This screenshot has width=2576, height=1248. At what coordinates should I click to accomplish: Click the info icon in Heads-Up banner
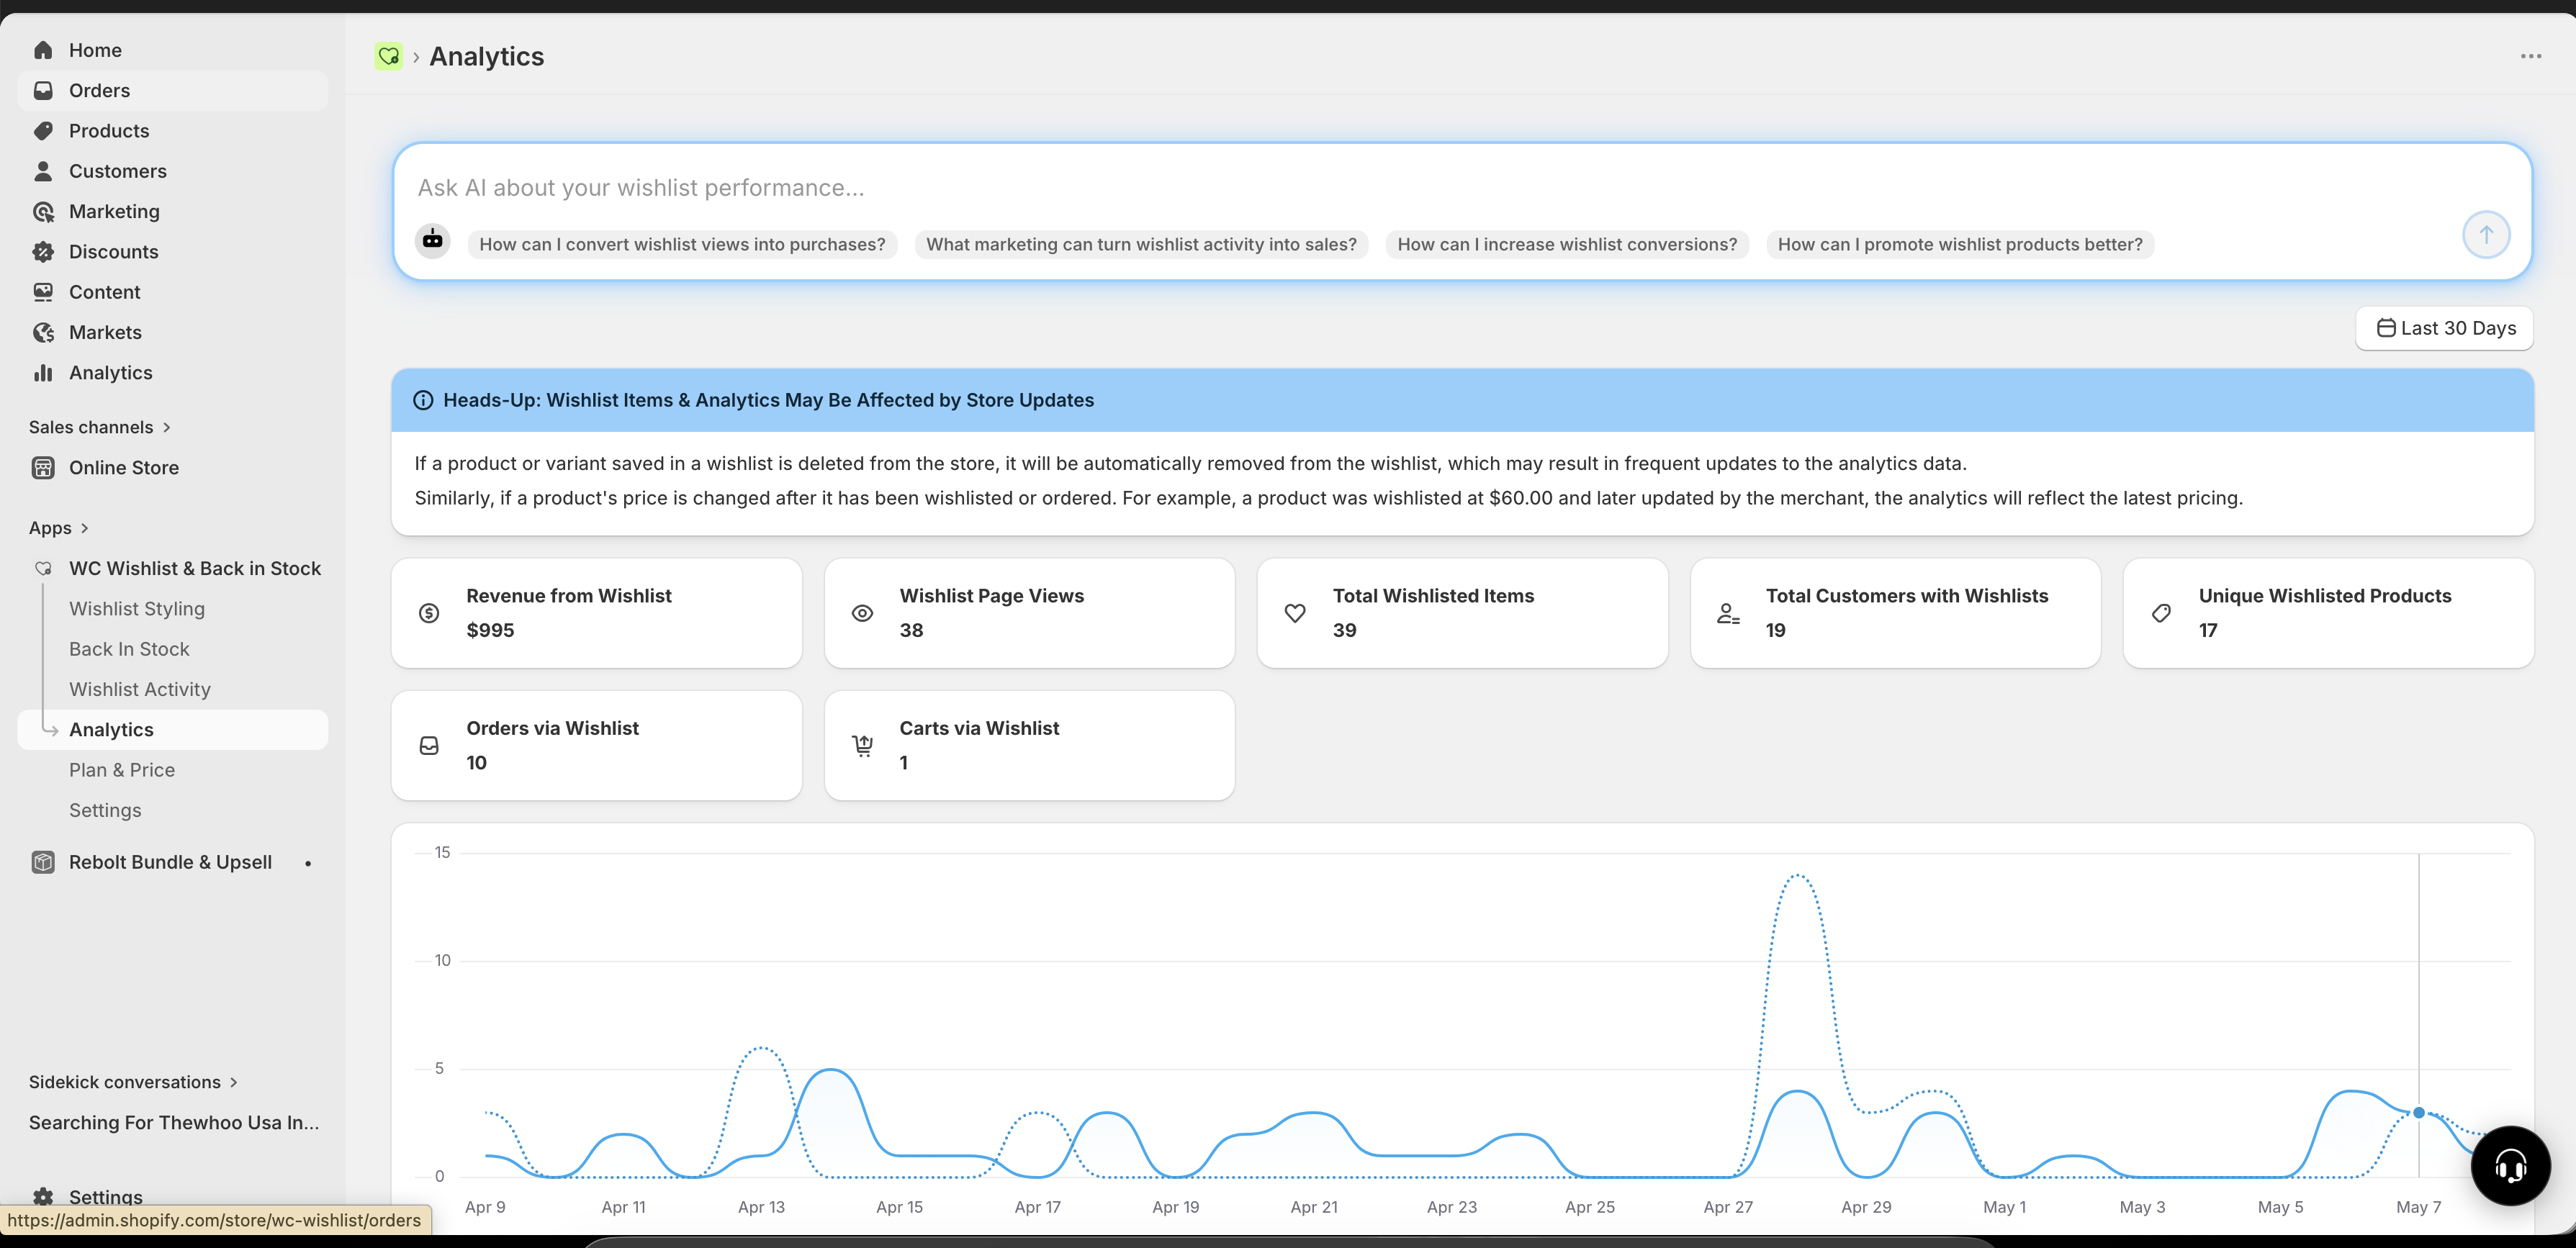click(x=423, y=400)
